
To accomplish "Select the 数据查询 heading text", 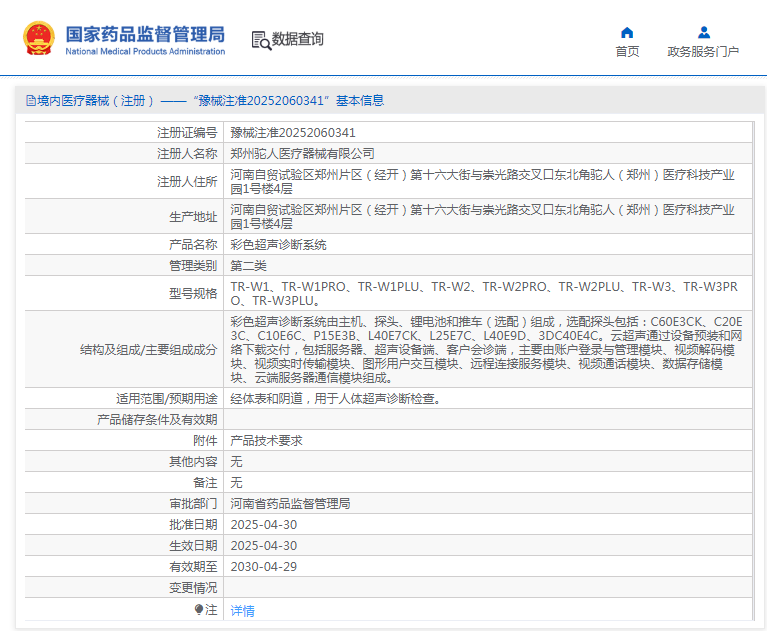I will (x=298, y=39).
